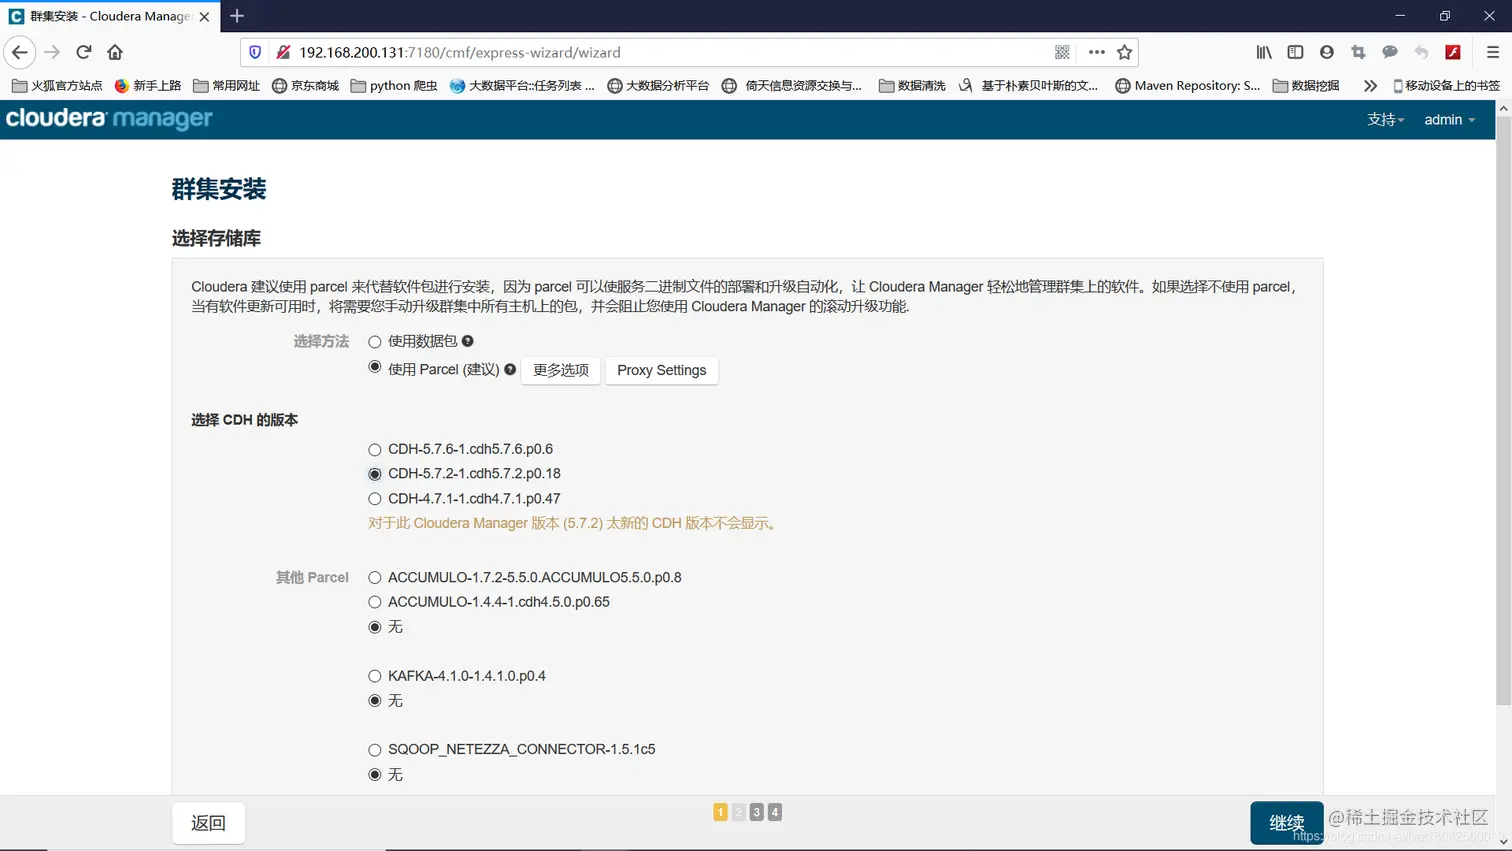Choose CDH-4.7.1-1.cdh4.7.1.p0.47 version
The image size is (1512, 851).
tap(375, 499)
